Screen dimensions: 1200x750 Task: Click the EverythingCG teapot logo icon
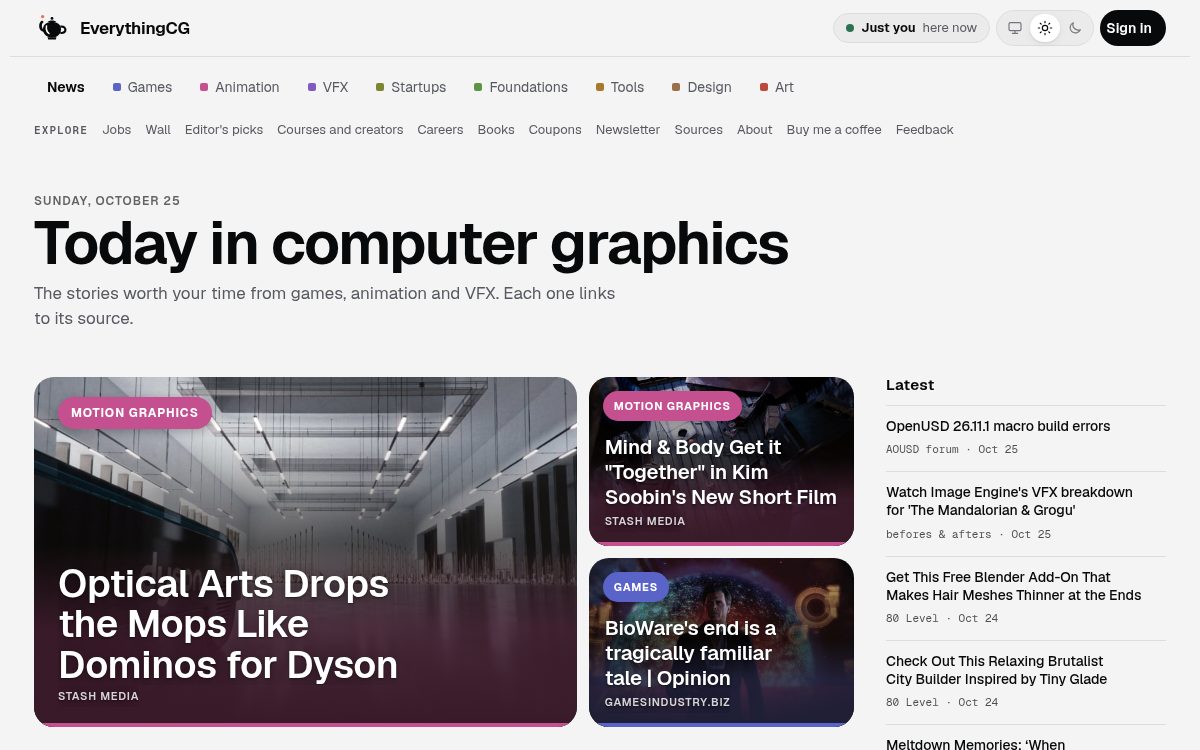(52, 28)
